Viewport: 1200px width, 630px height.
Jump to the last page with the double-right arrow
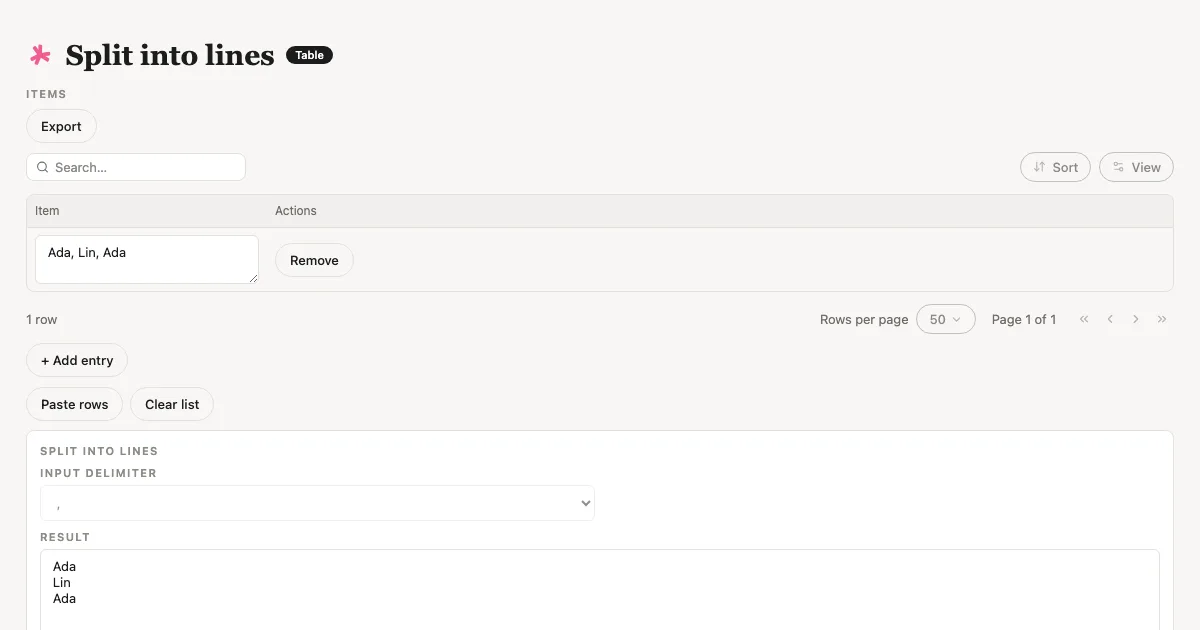(x=1162, y=319)
